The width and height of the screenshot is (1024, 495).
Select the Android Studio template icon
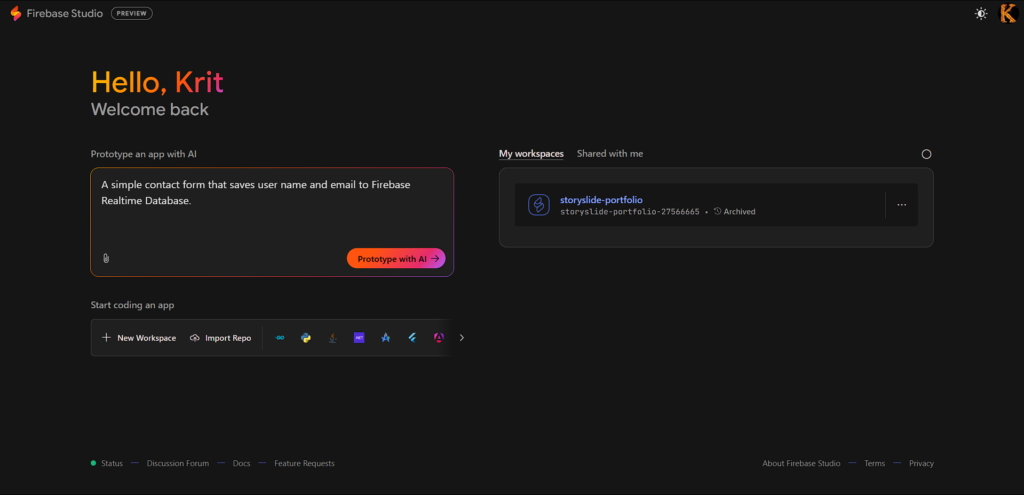385,338
